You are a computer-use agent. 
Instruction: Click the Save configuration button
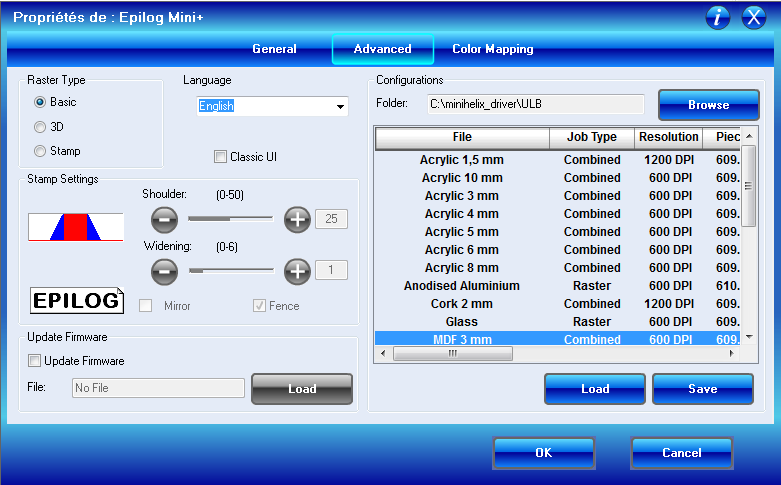[703, 389]
